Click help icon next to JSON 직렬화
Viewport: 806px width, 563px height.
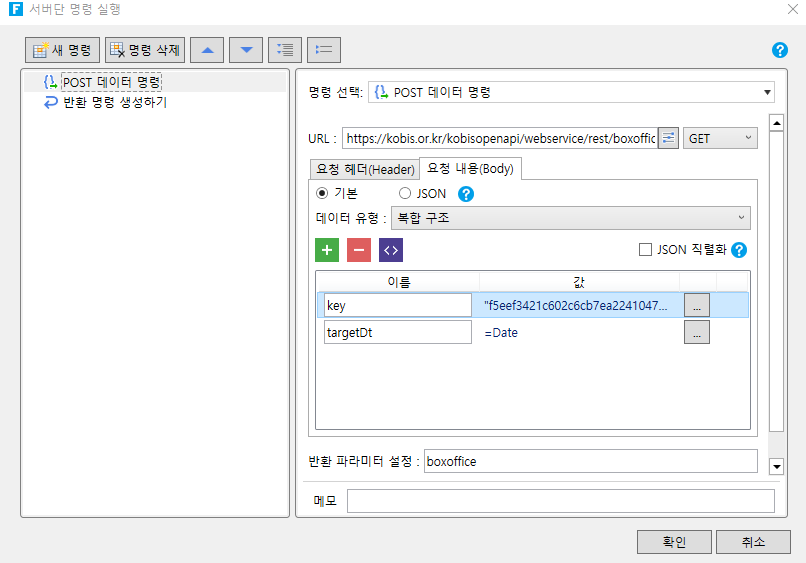coord(739,250)
